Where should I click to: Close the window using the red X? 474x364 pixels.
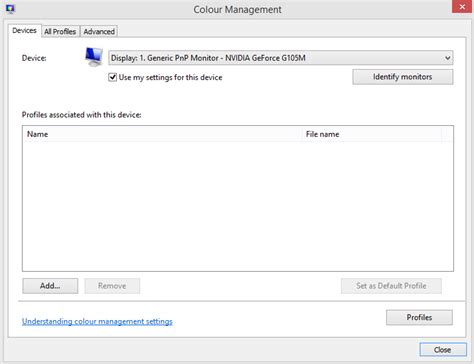462,6
